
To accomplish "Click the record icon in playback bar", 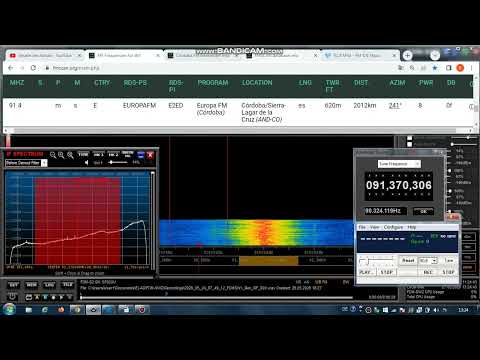I will pyautogui.click(x=53, y=297).
